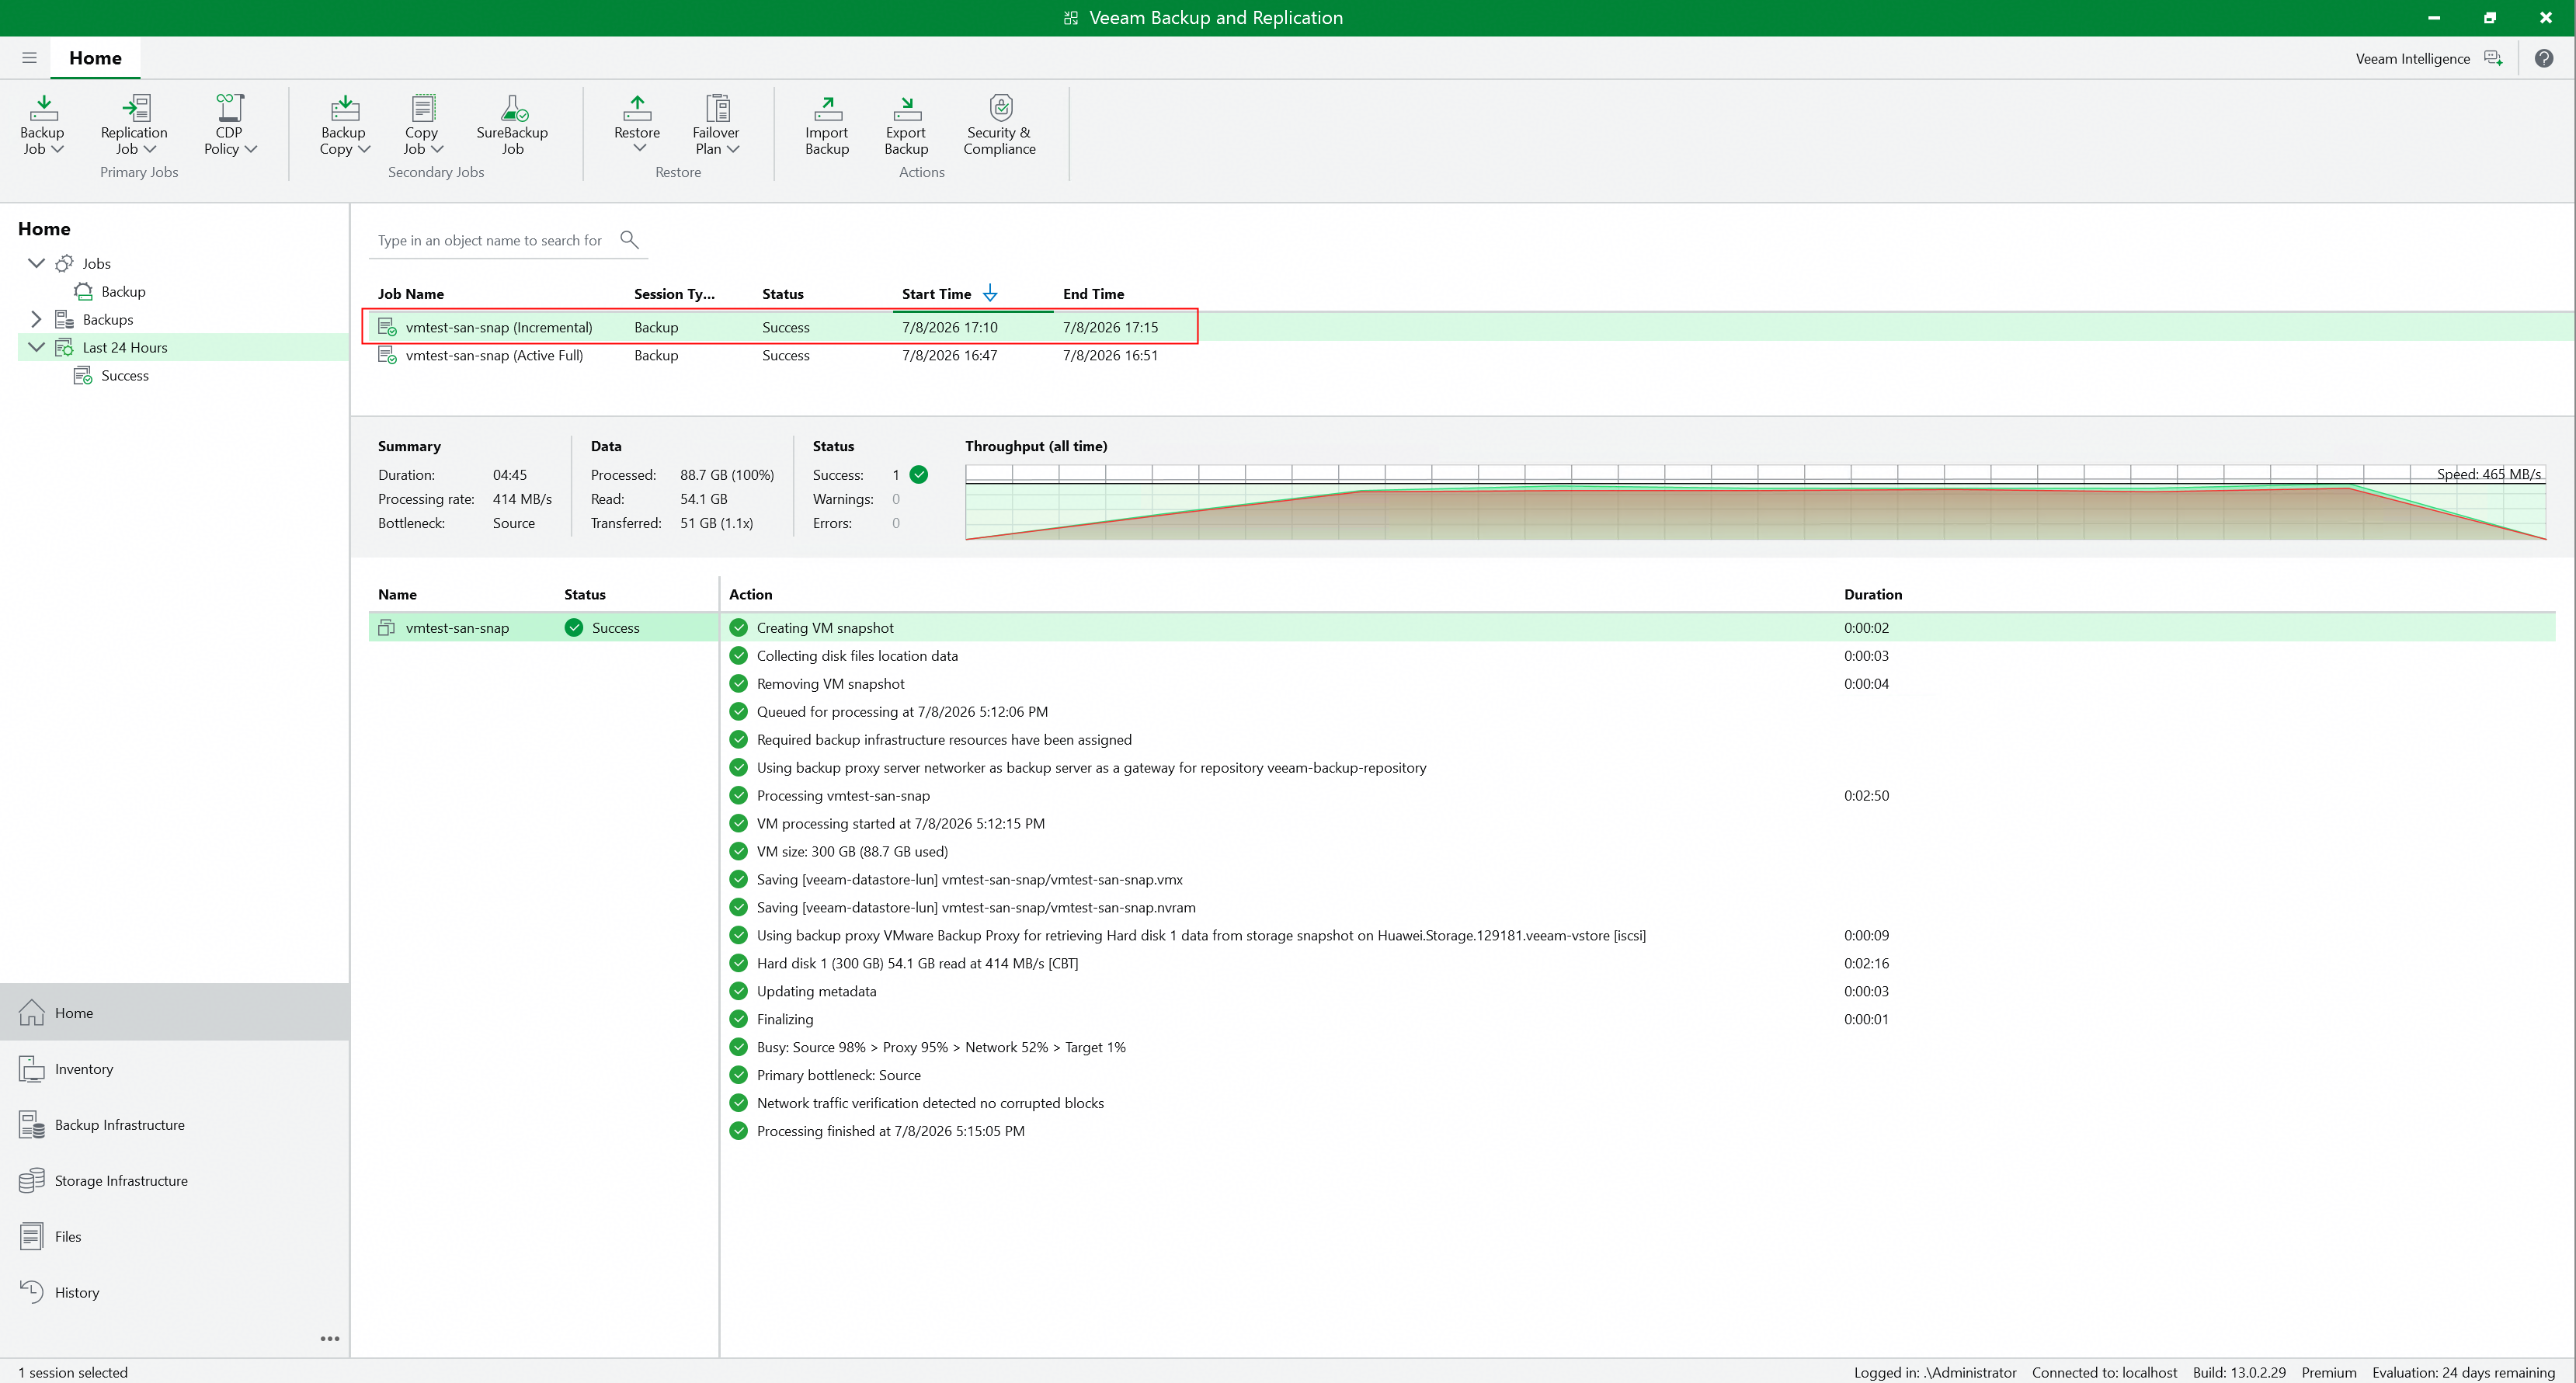The width and height of the screenshot is (2576, 1383).
Task: Select the 'Creating VM snapshot' action row
Action: click(1637, 628)
